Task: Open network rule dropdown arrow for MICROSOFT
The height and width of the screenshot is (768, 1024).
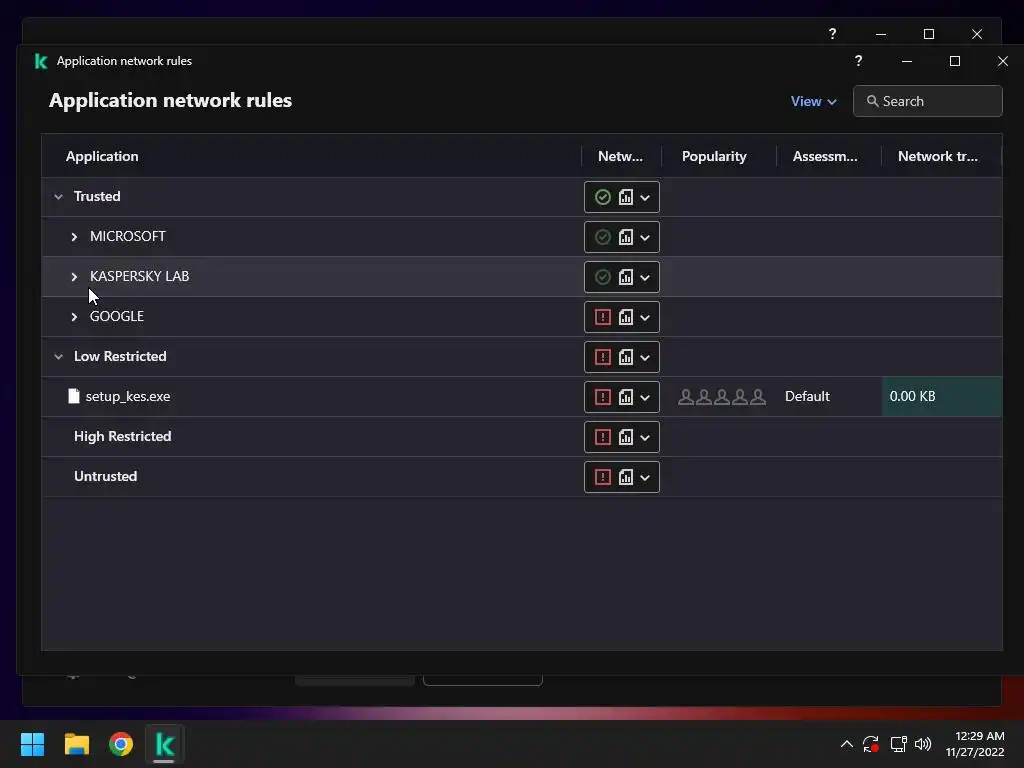Action: pyautogui.click(x=645, y=238)
